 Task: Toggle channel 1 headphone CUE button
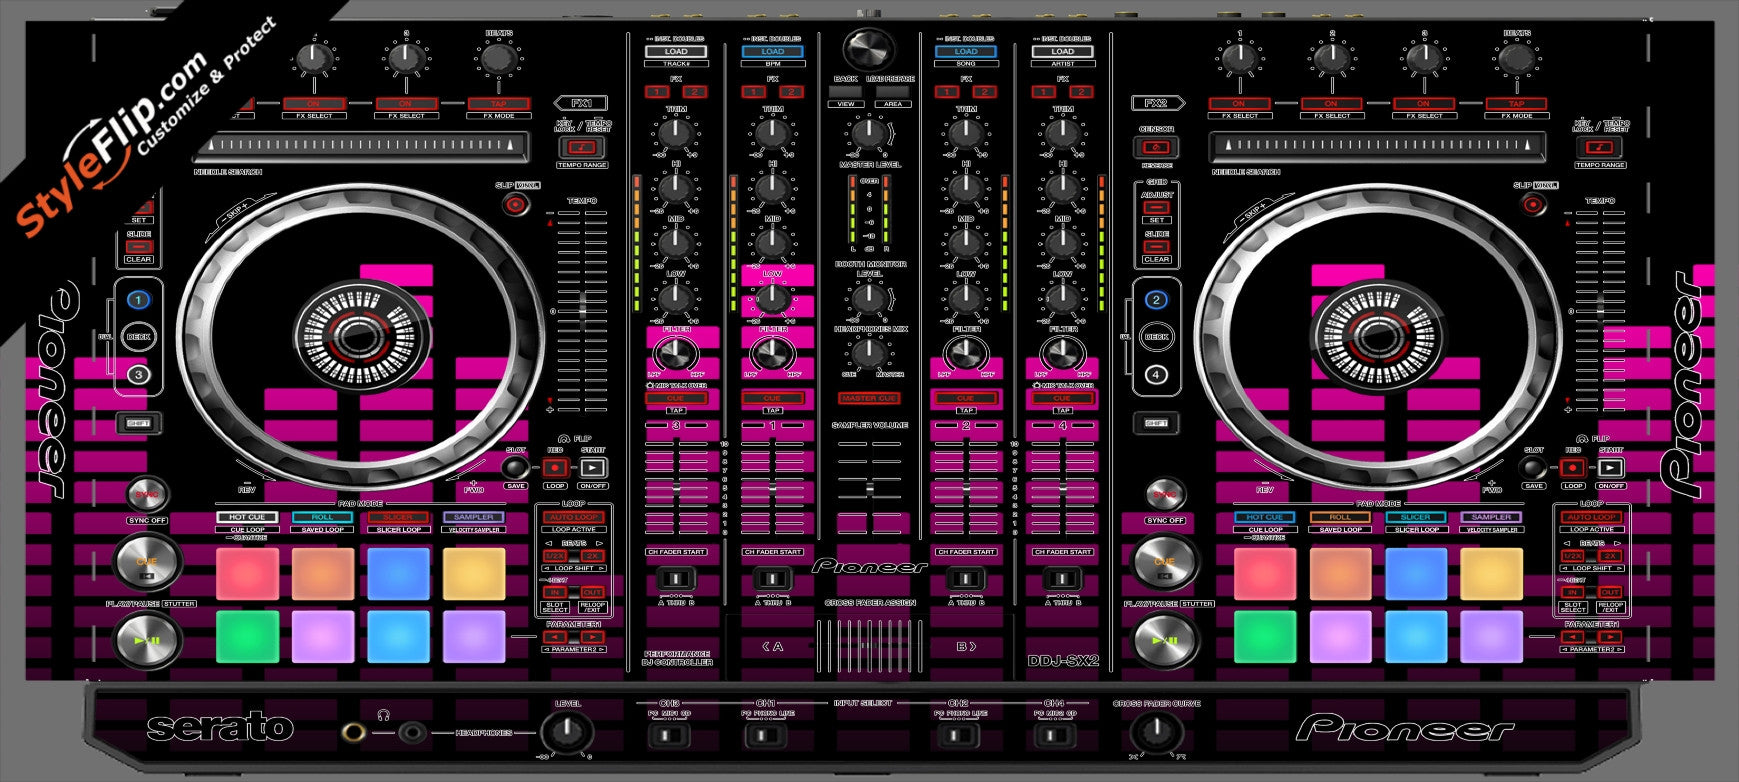point(773,398)
